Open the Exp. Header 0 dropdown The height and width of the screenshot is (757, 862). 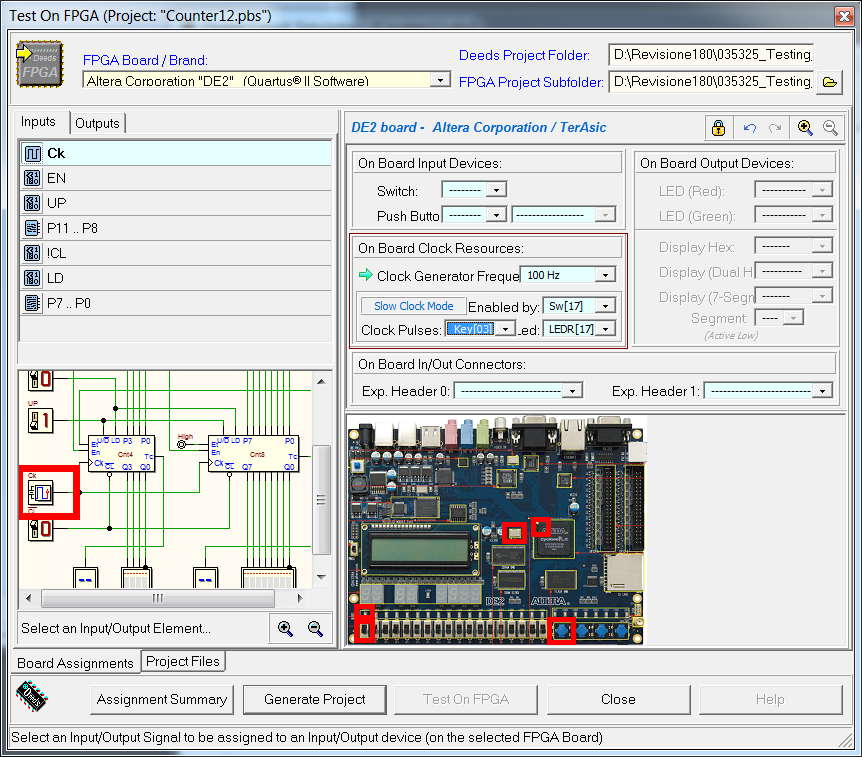(572, 391)
